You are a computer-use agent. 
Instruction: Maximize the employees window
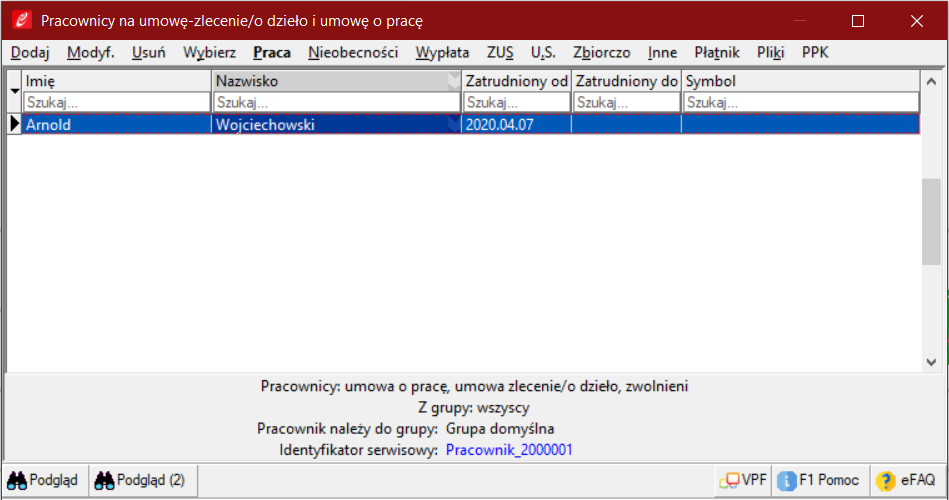[x=857, y=20]
